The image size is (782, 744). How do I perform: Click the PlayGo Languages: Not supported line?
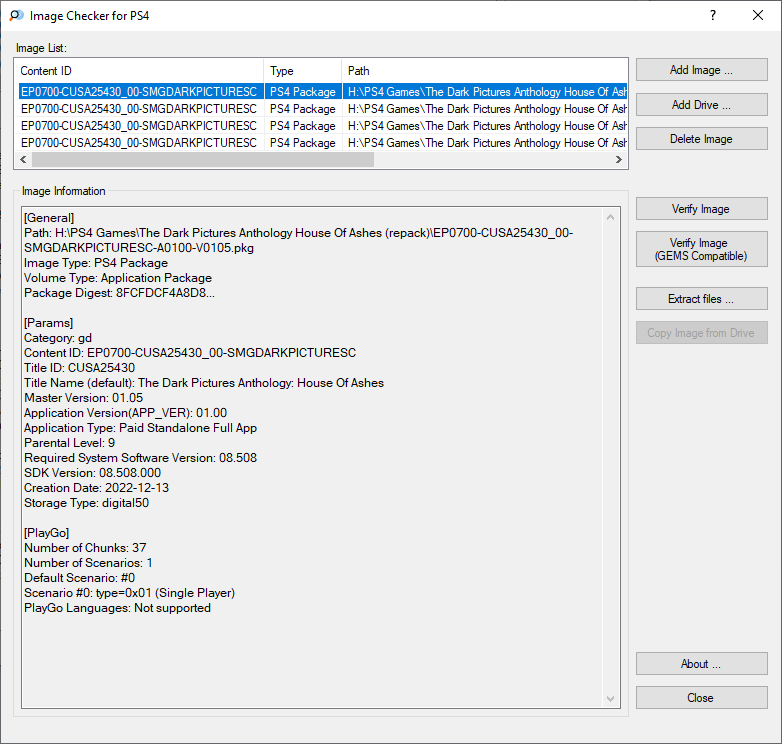(x=117, y=608)
